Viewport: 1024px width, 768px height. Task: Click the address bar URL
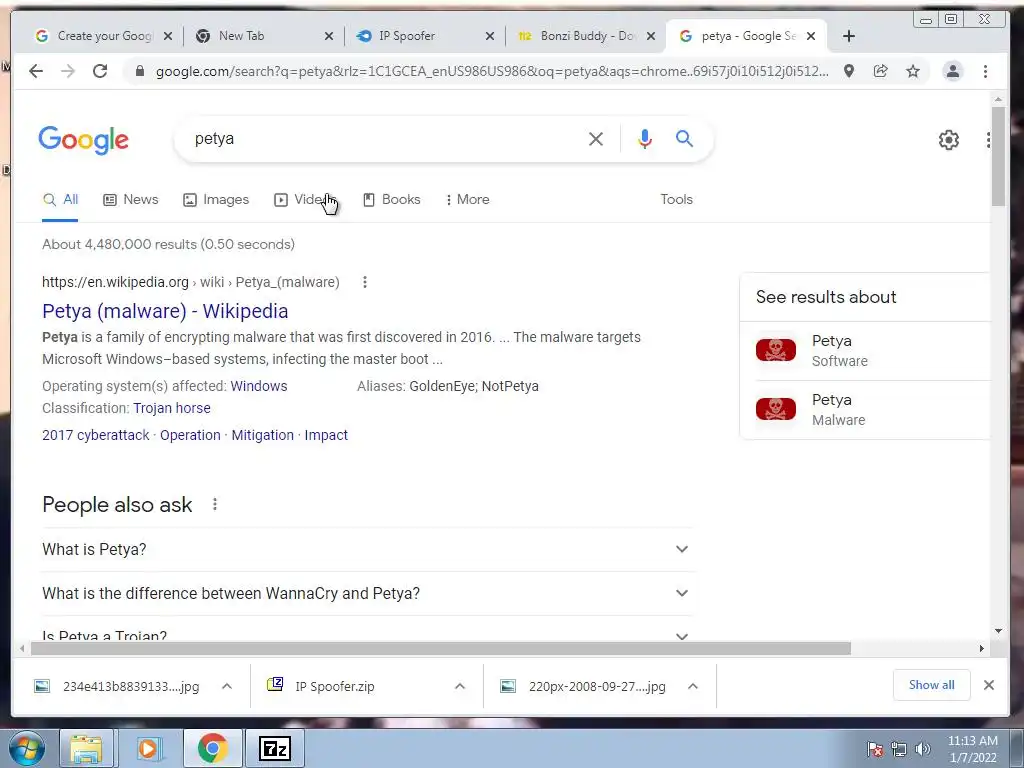click(x=492, y=71)
